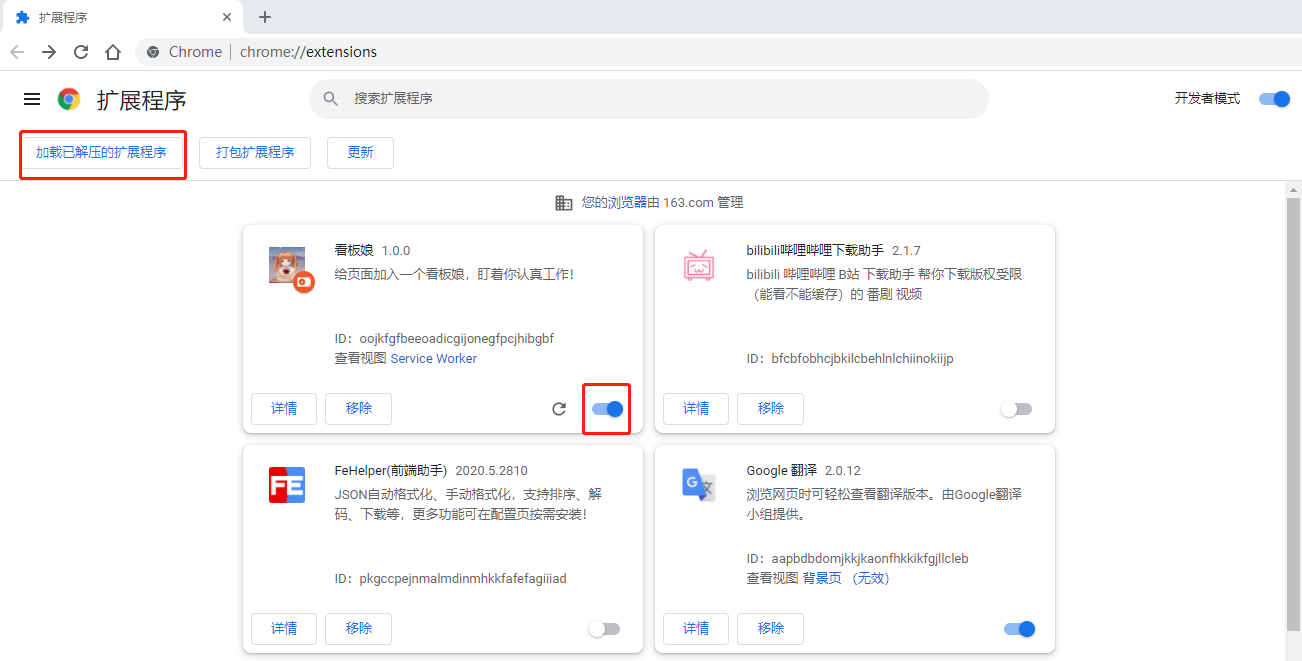Open the hamburger main menu
Image resolution: width=1302 pixels, height=661 pixels.
(x=32, y=99)
